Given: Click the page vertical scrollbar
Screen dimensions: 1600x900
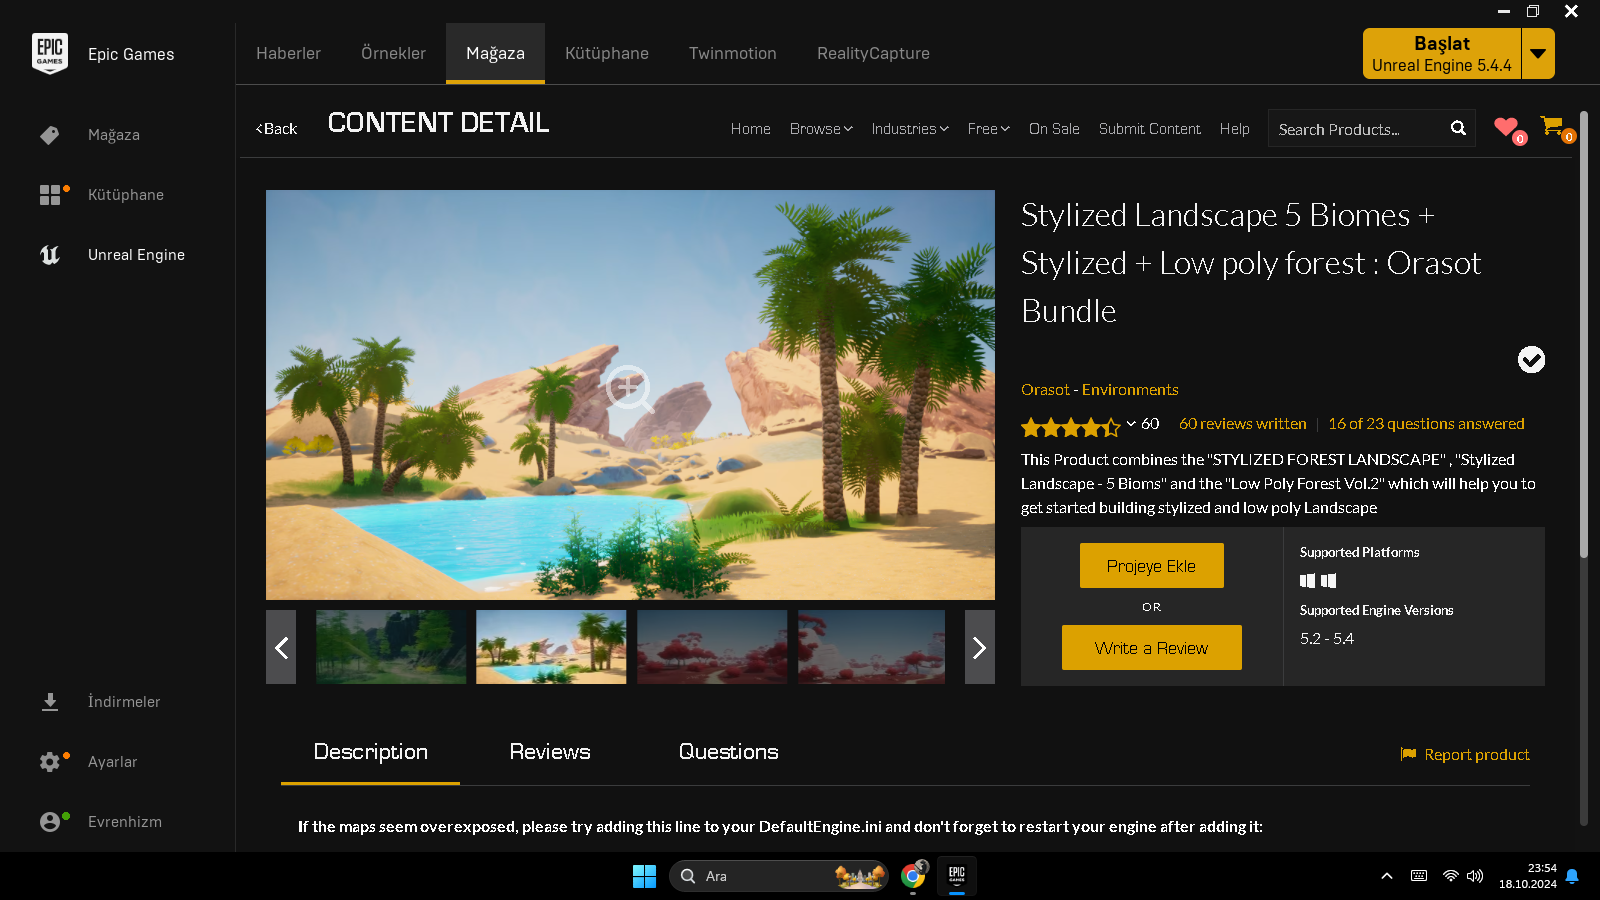Looking at the screenshot, I should pyautogui.click(x=1584, y=335).
